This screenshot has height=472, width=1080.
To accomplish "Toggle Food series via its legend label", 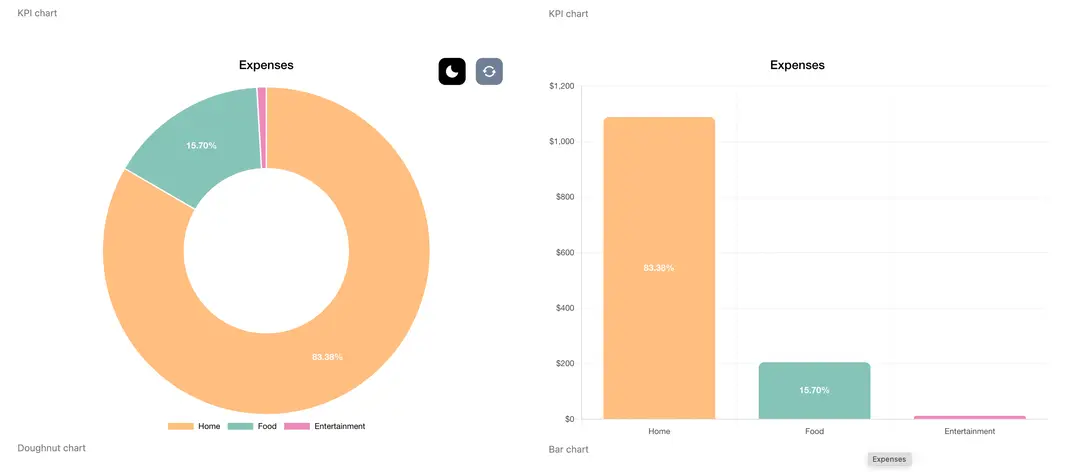I will [267, 426].
